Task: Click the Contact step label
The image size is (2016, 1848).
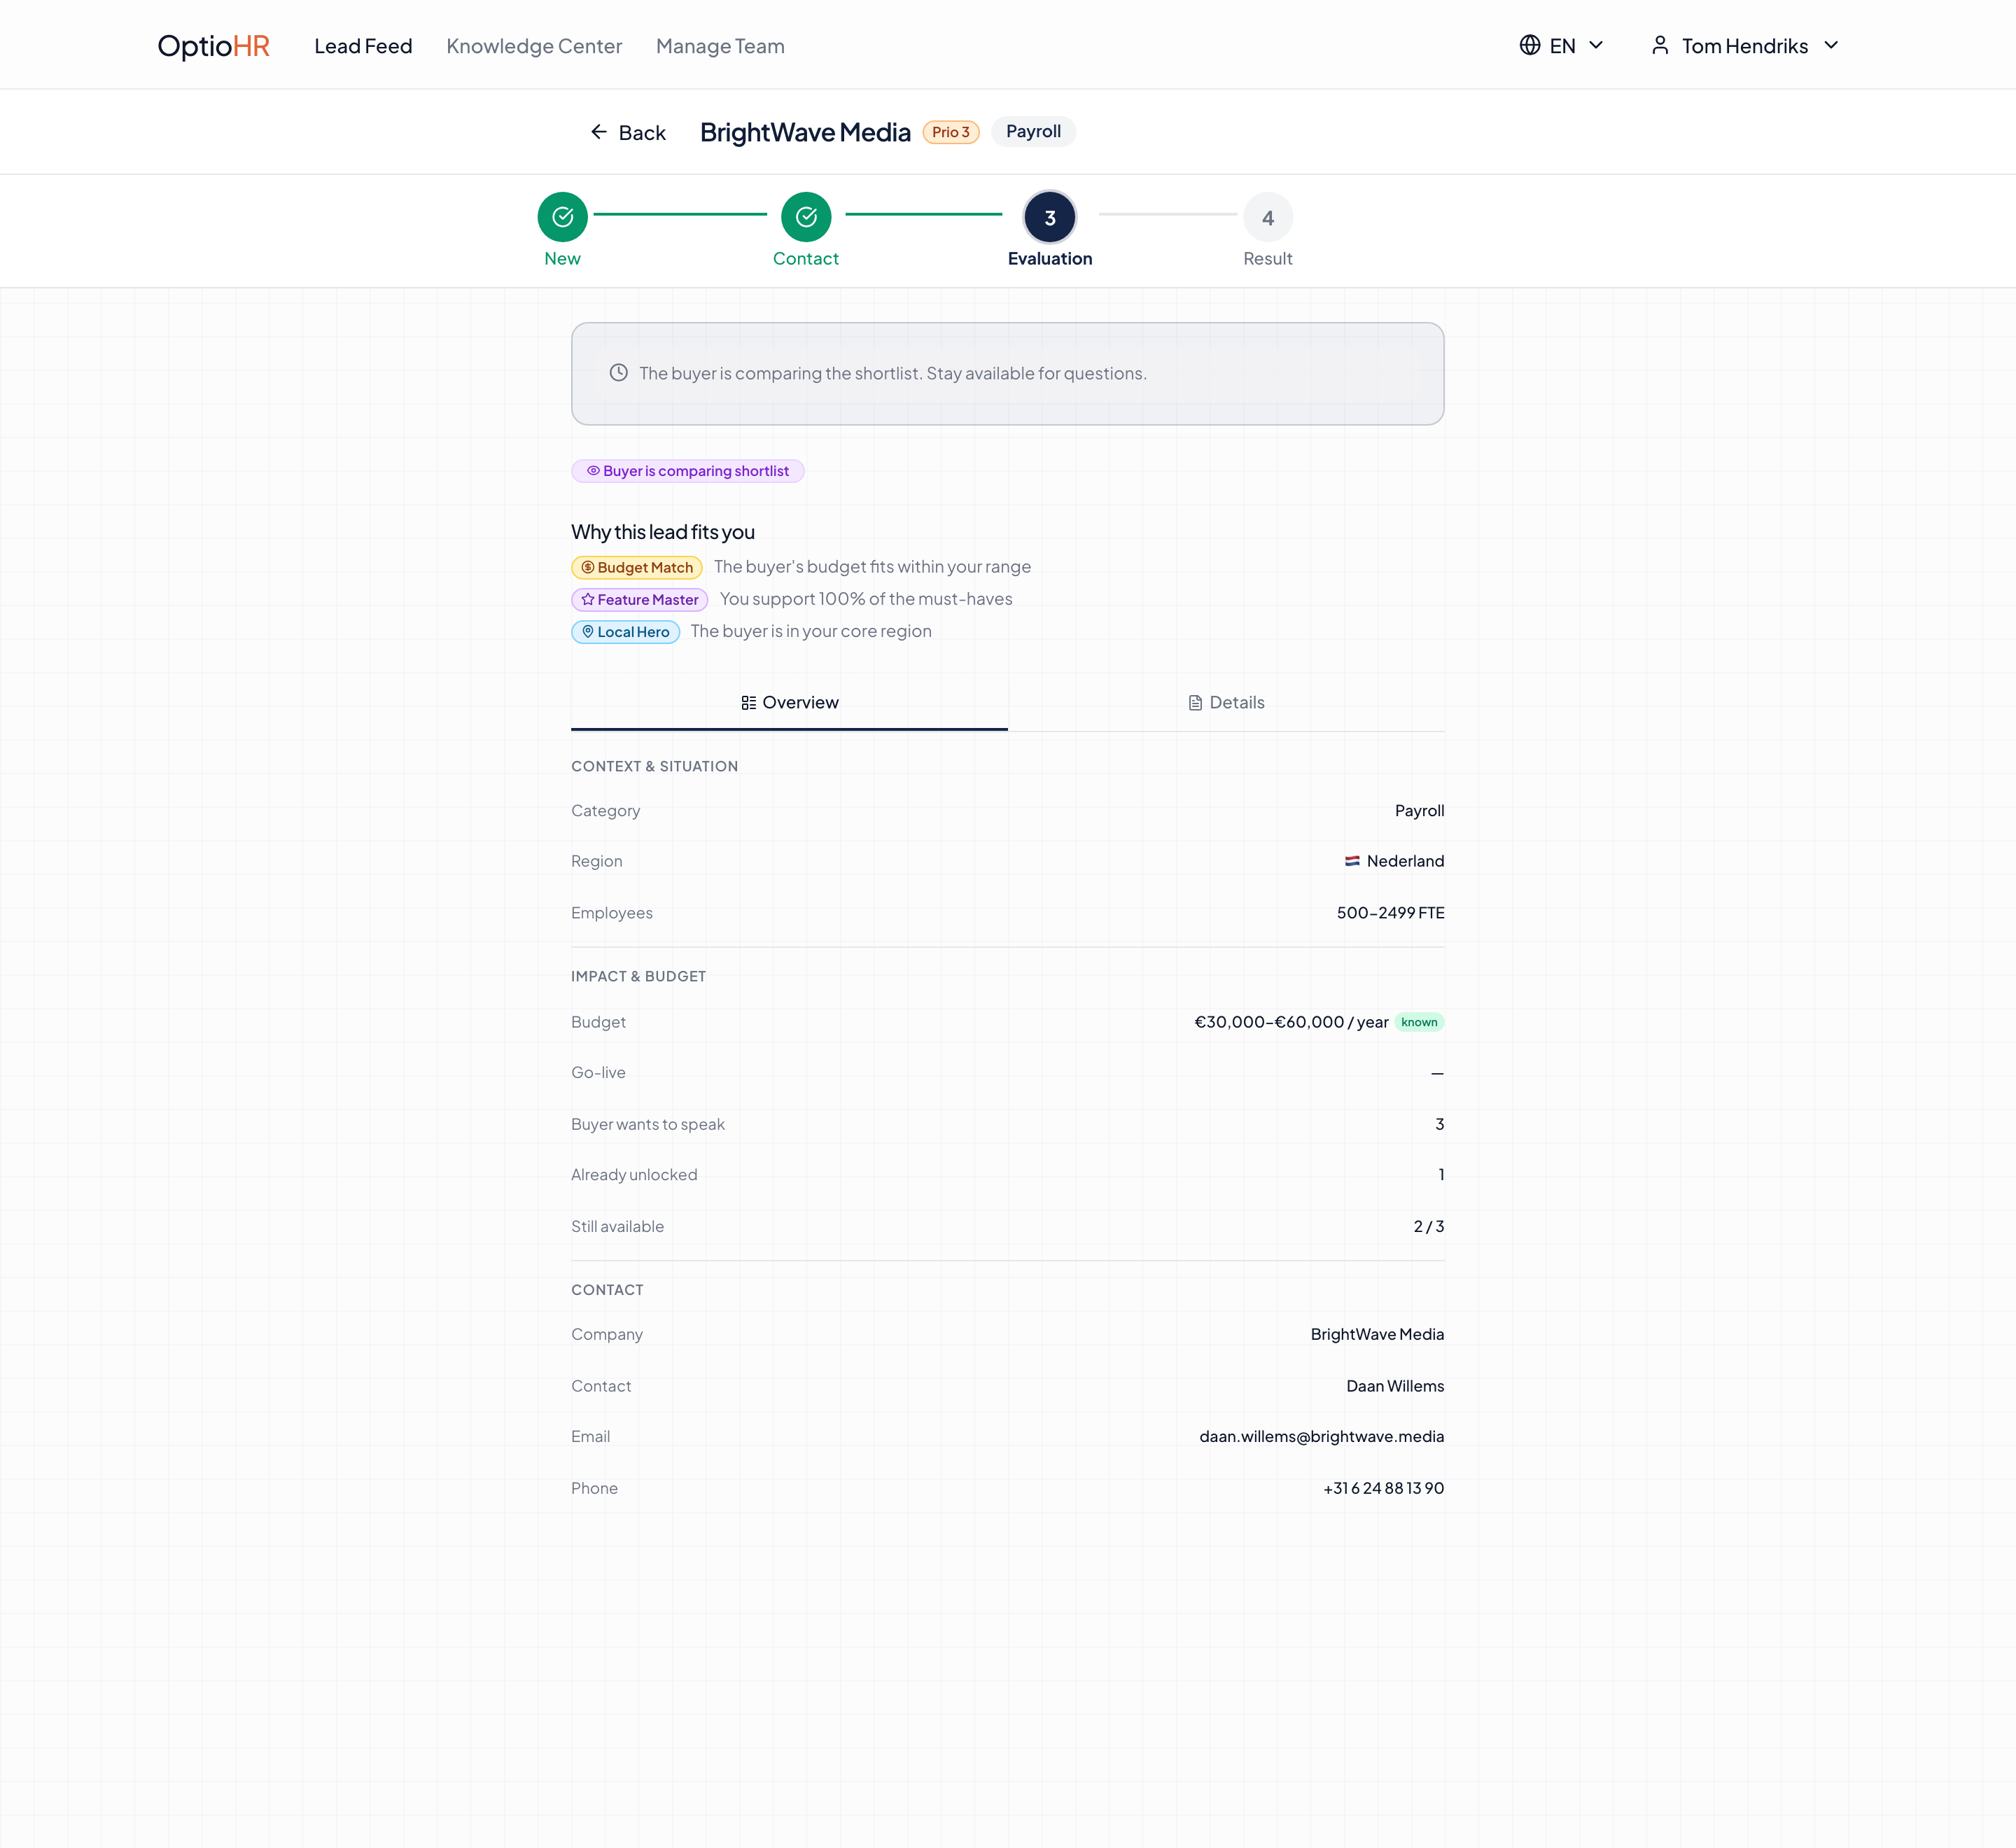Action: pos(806,258)
